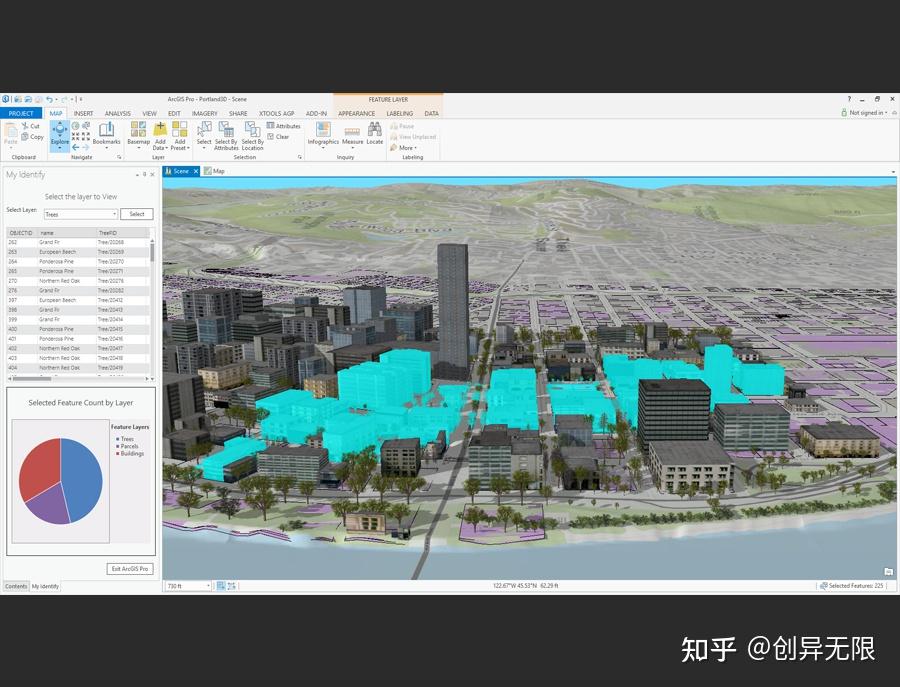
Task: Click the Exit ArcGIS Pro button
Action: 129,568
